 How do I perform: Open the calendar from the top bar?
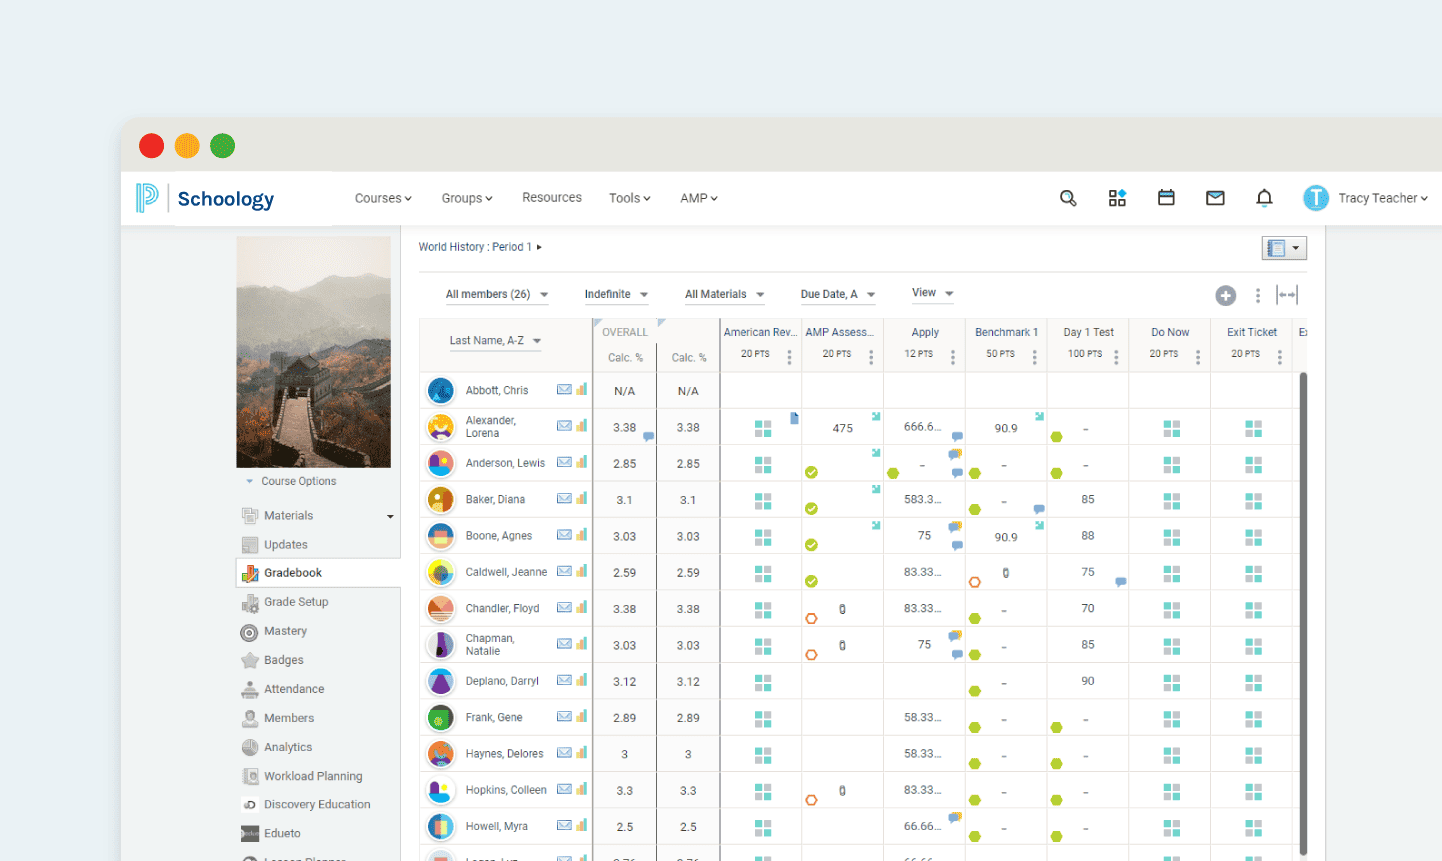[1166, 198]
